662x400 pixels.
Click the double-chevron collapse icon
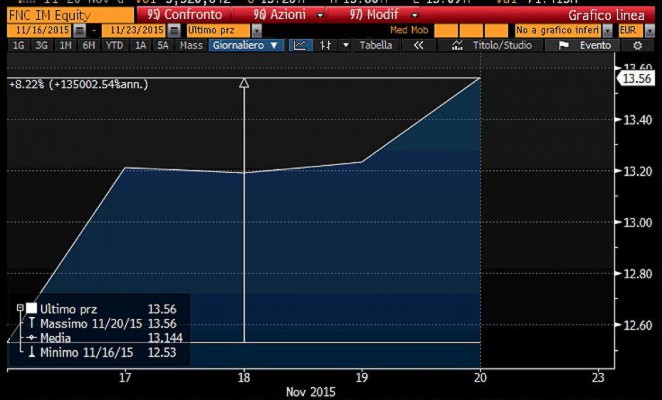(x=418, y=45)
